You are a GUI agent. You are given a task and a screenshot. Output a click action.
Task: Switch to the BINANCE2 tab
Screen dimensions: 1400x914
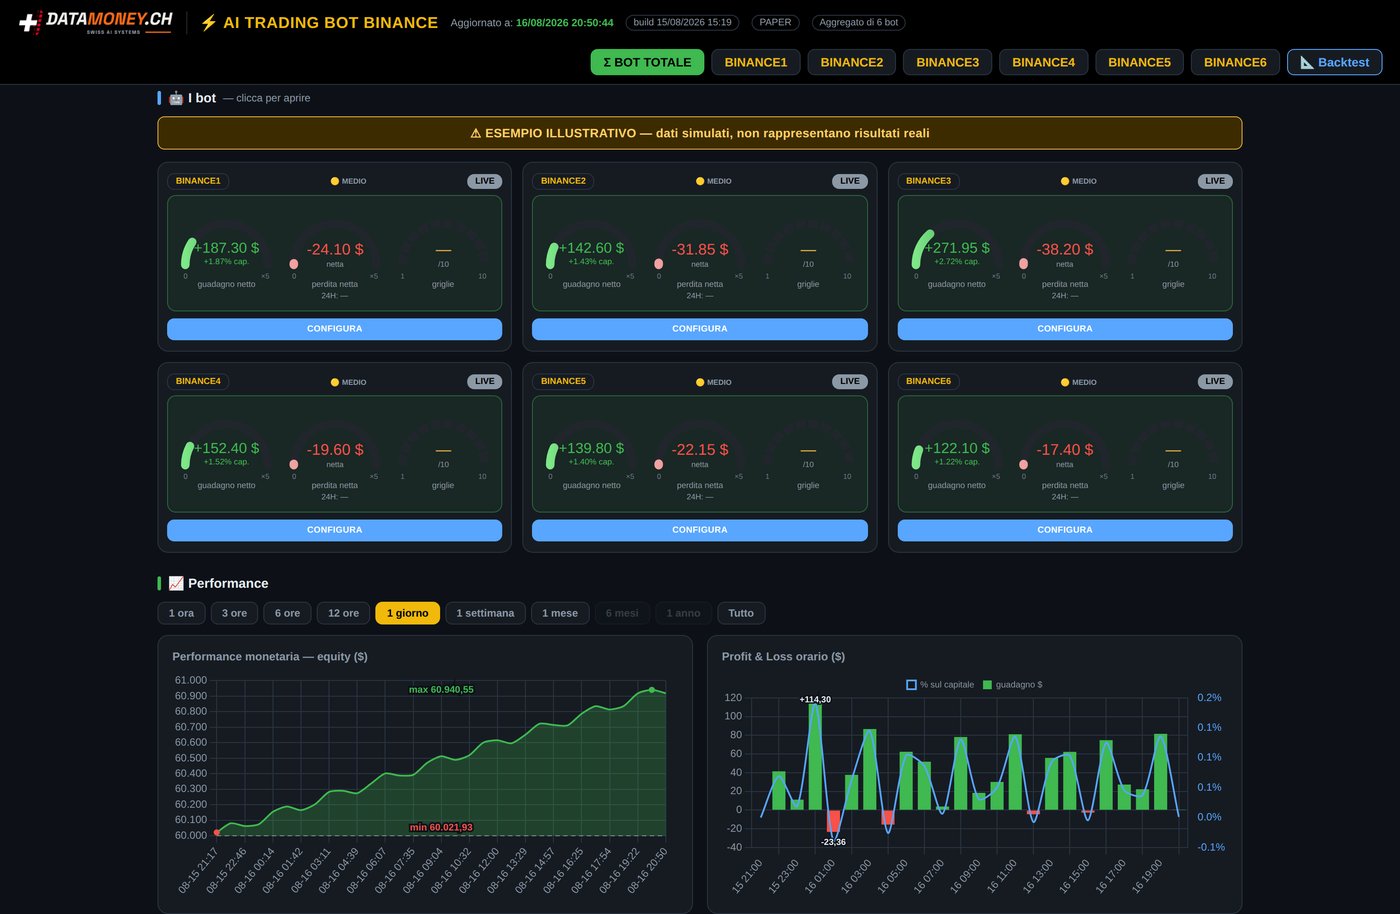tap(852, 62)
